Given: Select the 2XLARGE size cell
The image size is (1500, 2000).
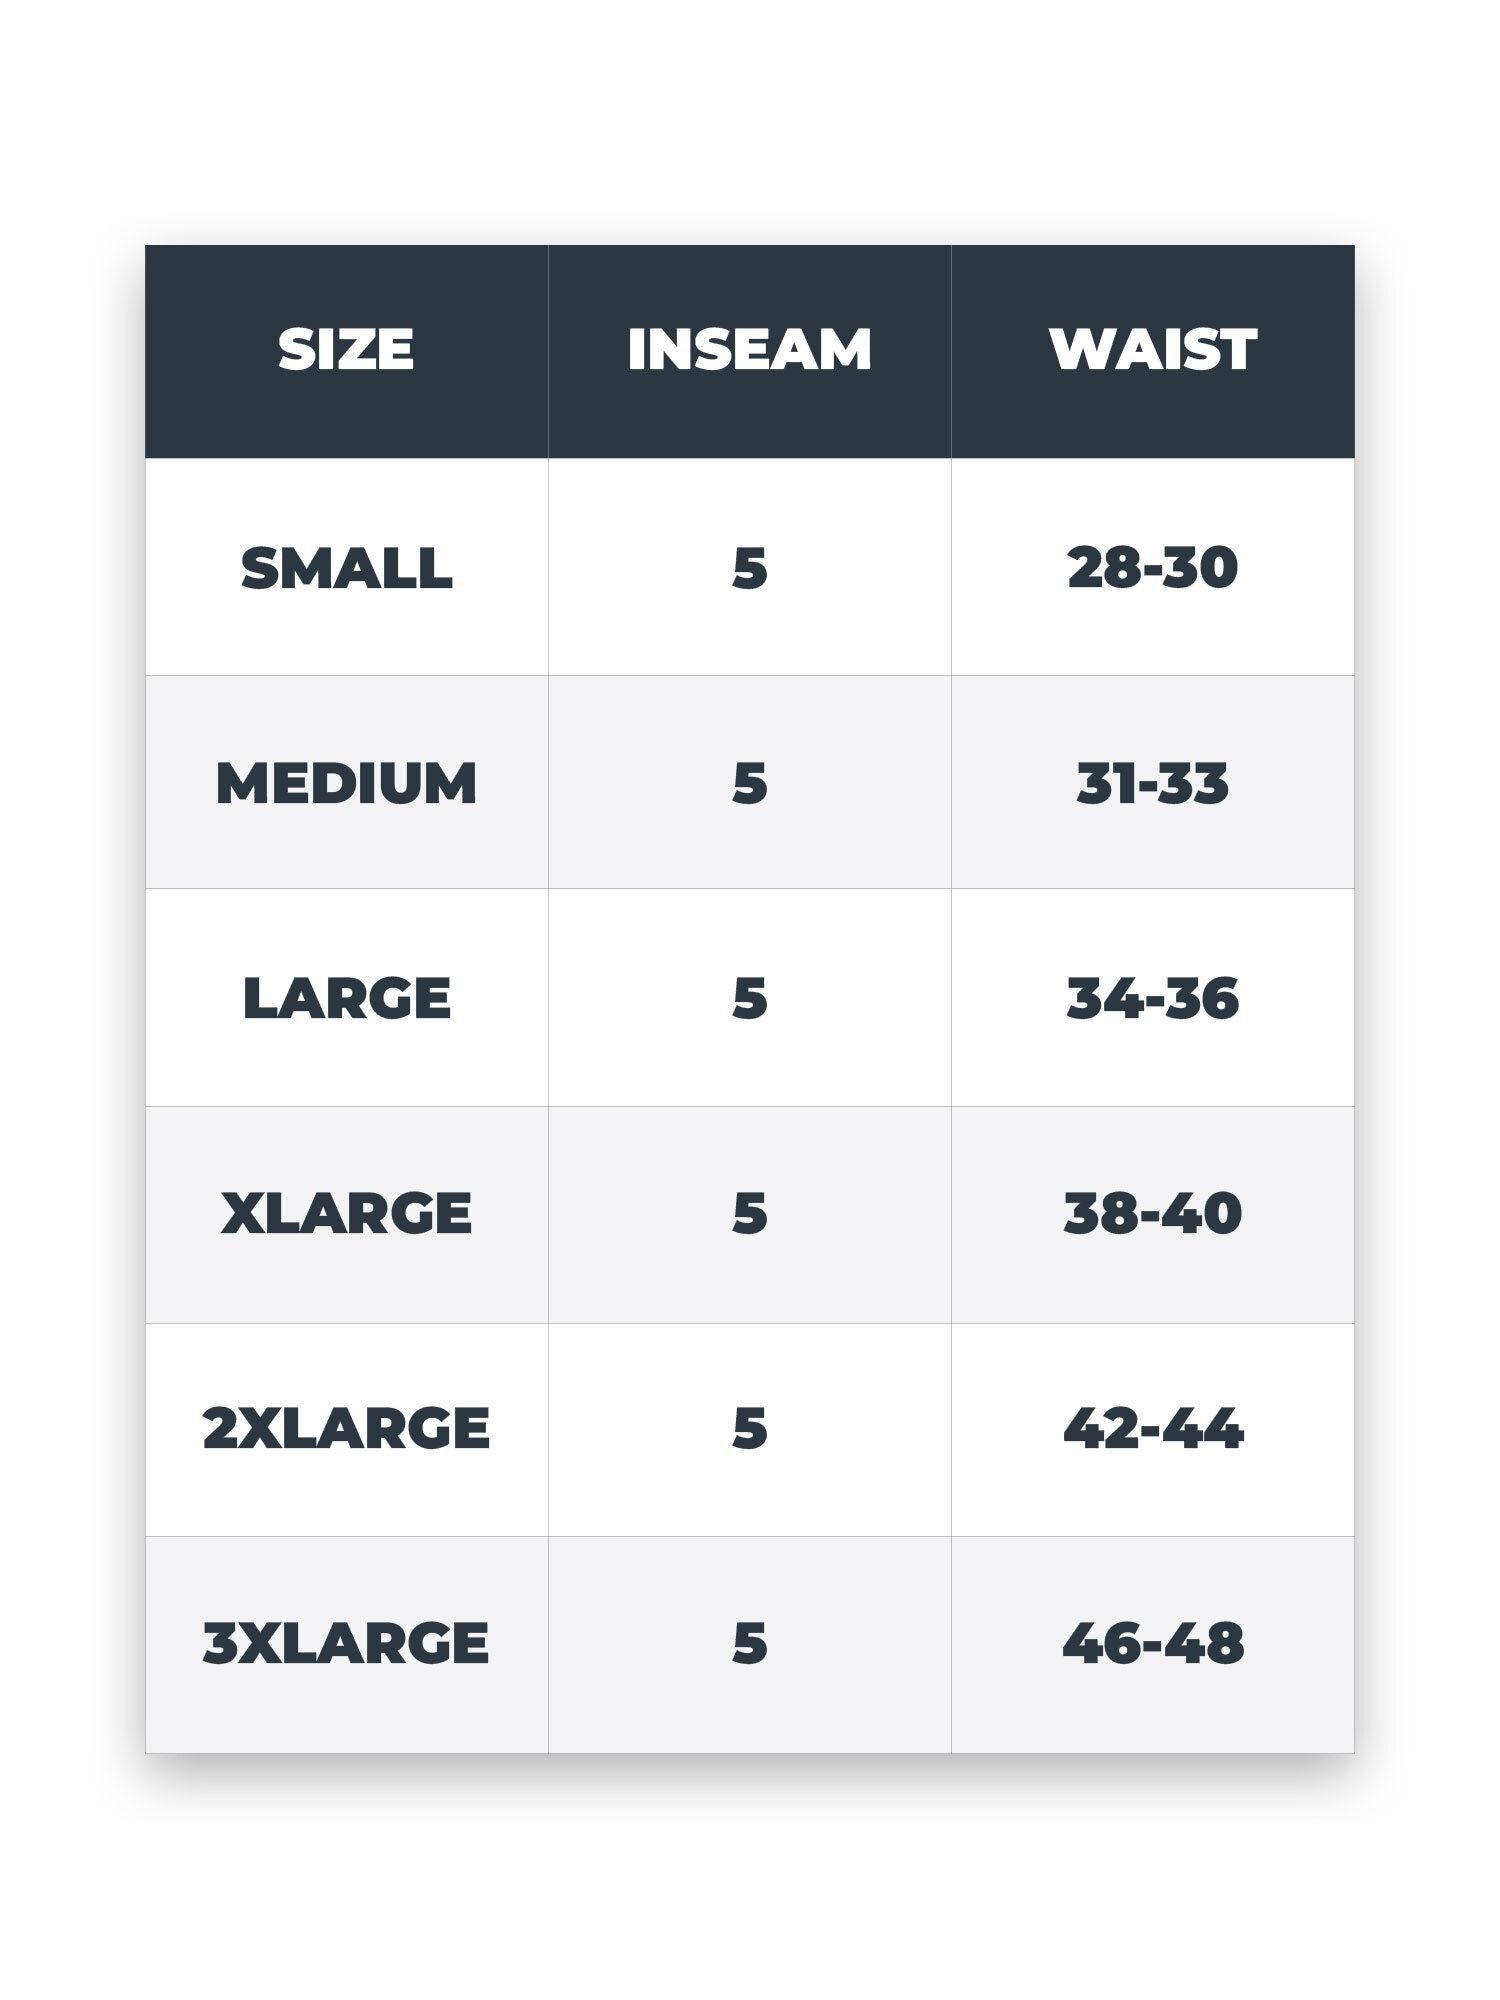Looking at the screenshot, I should [346, 1428].
